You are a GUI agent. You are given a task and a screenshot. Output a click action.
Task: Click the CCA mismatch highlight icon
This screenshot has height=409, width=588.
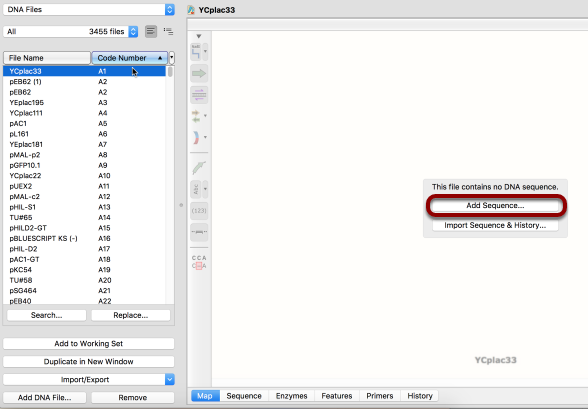click(199, 262)
